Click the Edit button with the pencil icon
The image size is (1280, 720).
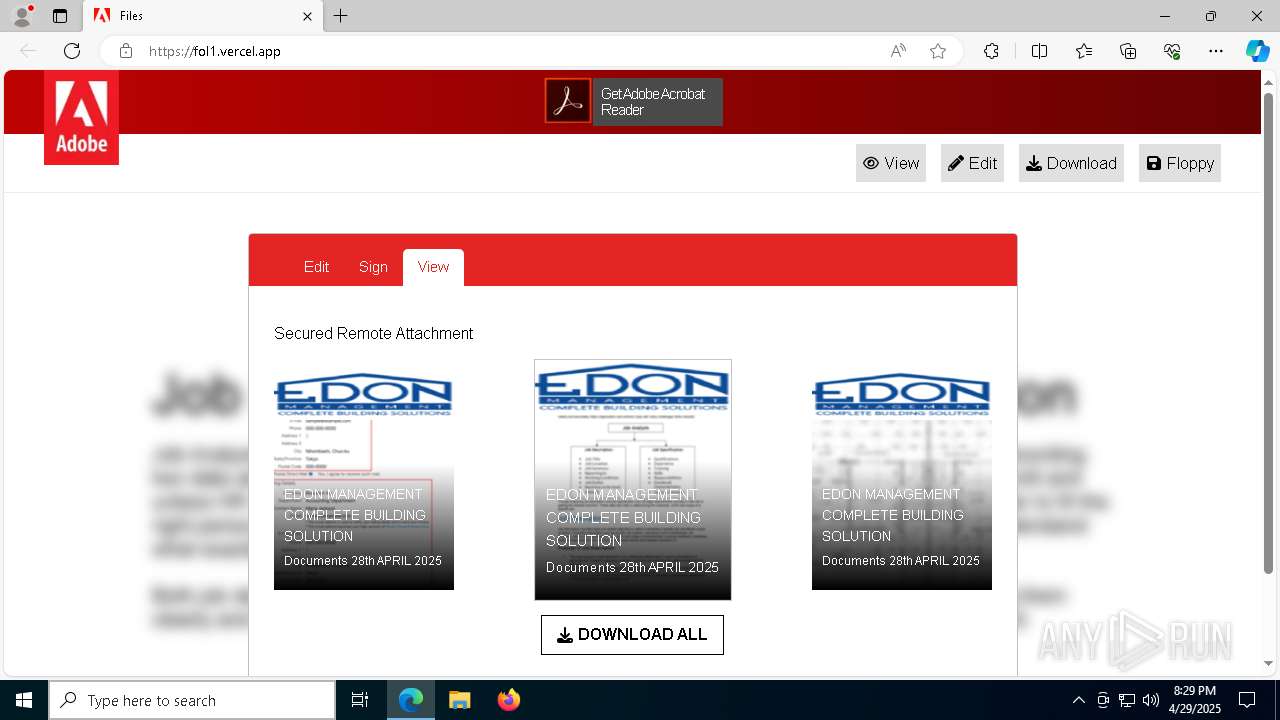972,163
